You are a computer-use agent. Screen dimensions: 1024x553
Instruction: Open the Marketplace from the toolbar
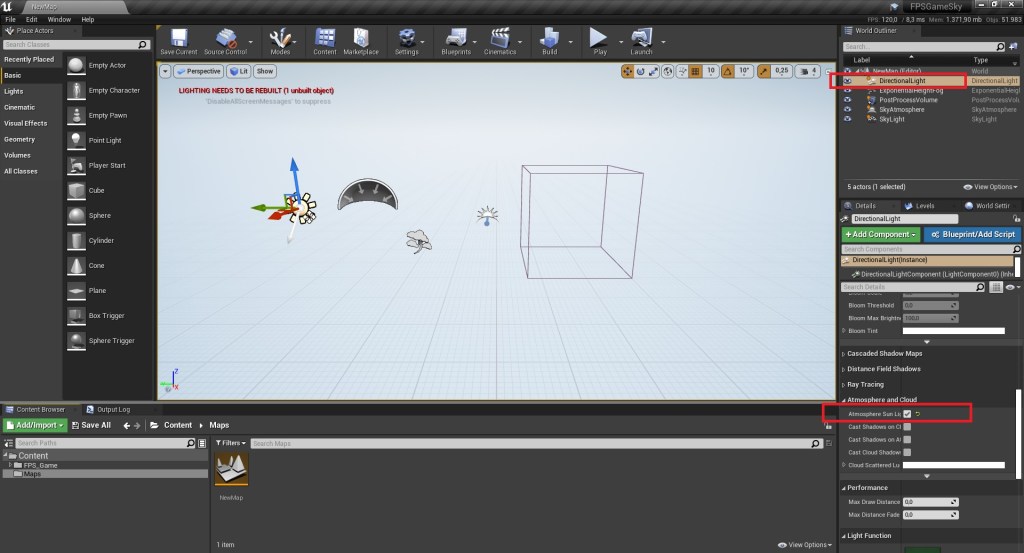click(x=361, y=40)
